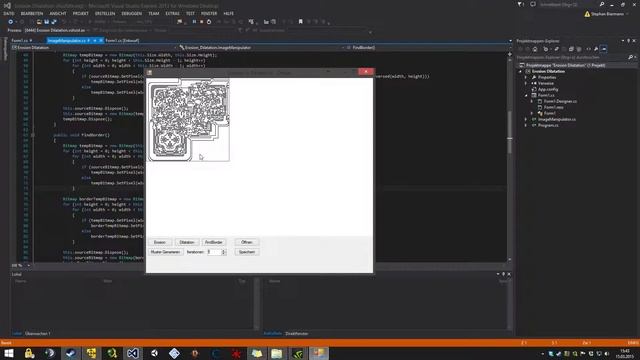Viewport: 640px width, 360px height.
Task: Switch to the Direktfenster tab
Action: [x=297, y=333]
